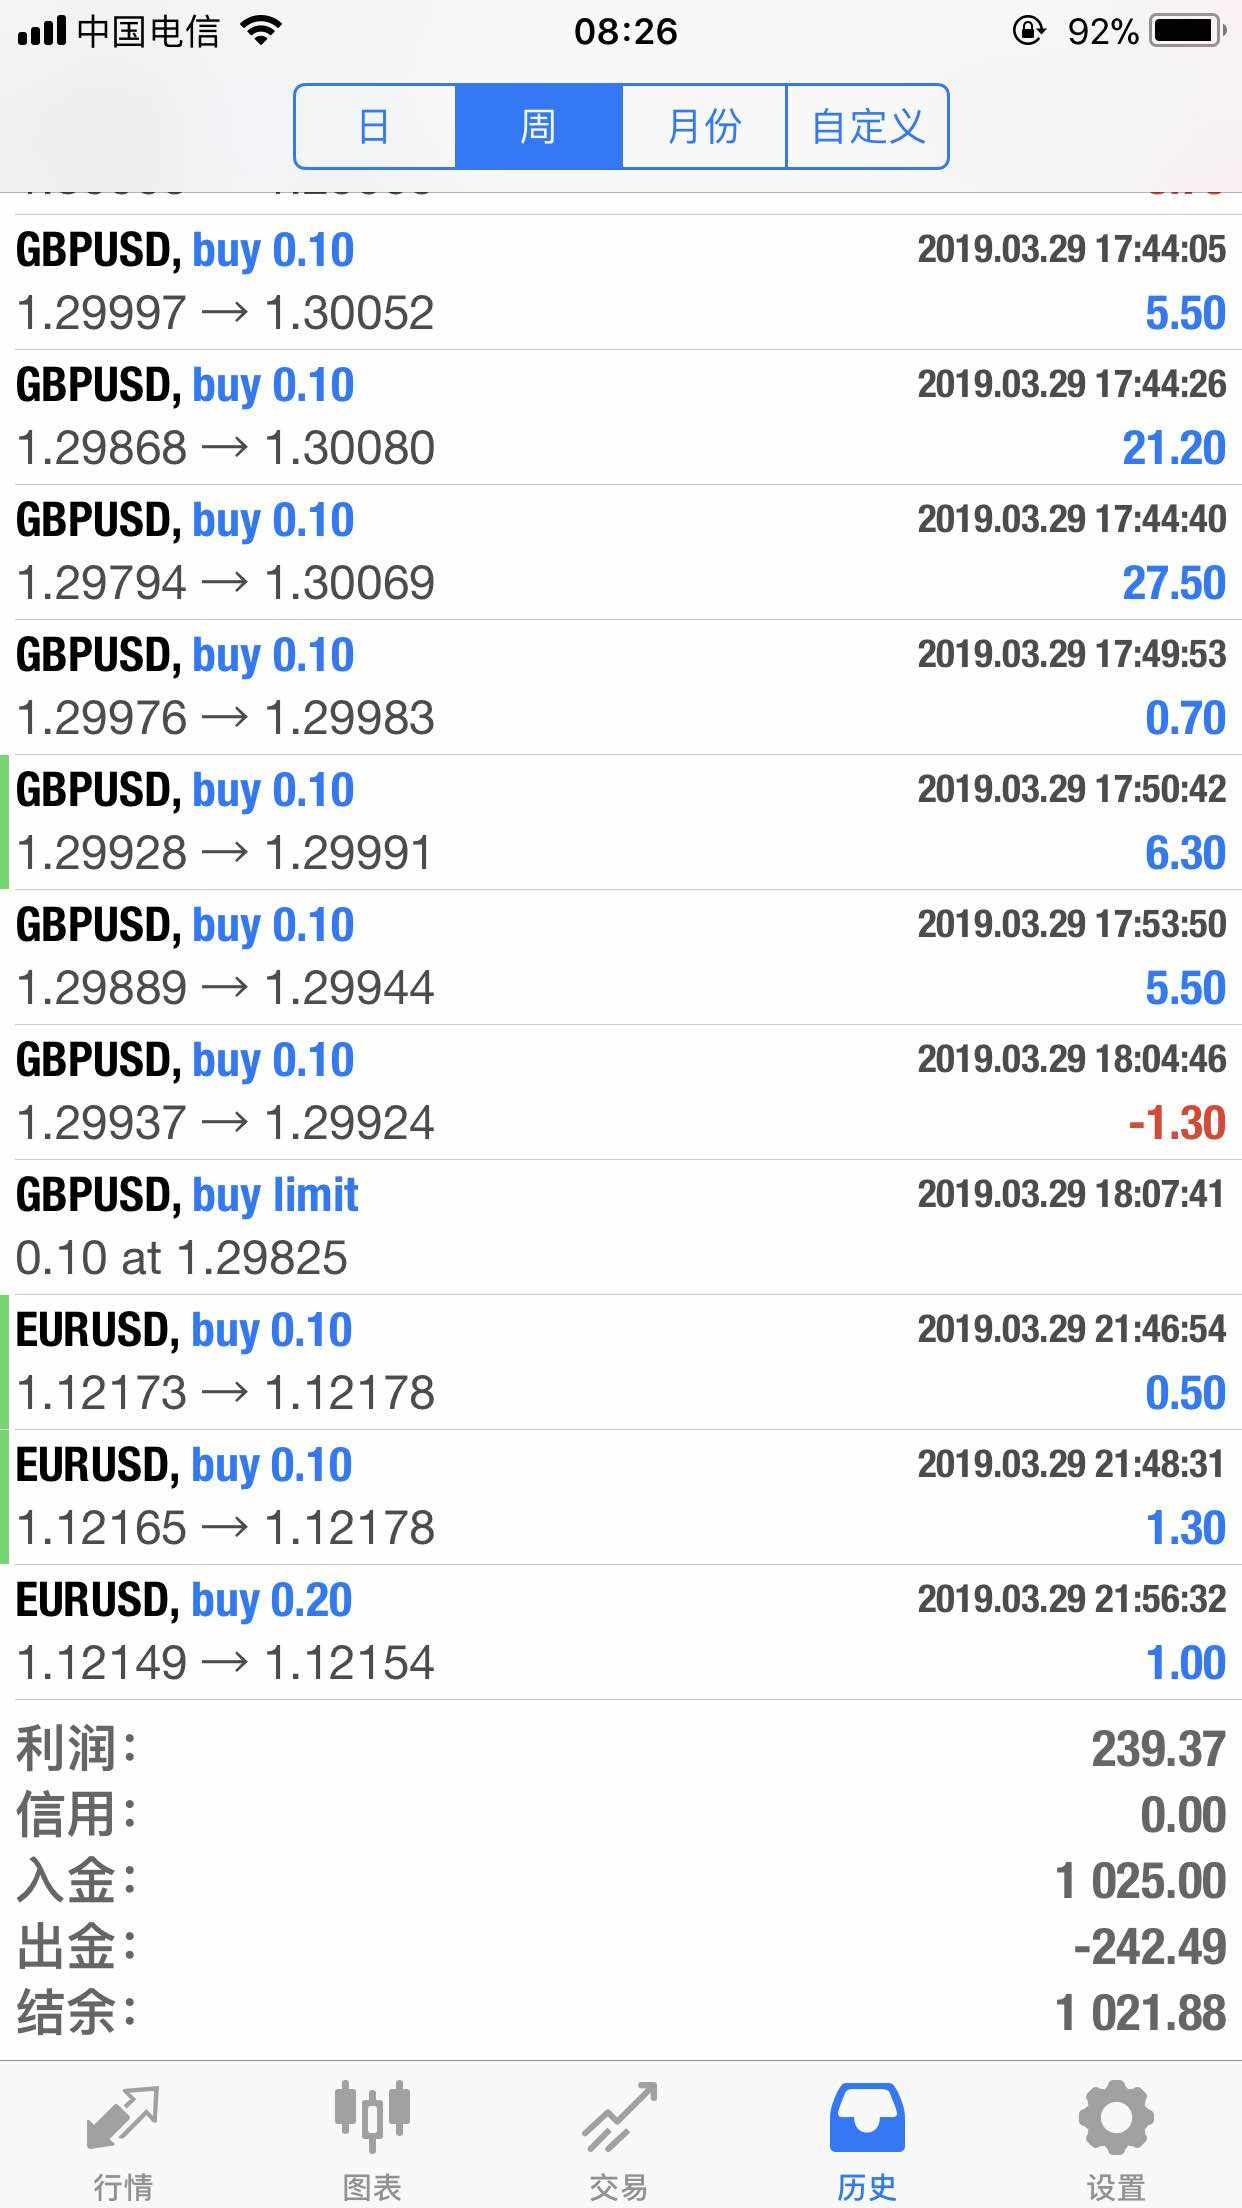The width and height of the screenshot is (1242, 2208).
Task: Tap EURUSD trade closed at 21:46:54
Action: (620, 1362)
